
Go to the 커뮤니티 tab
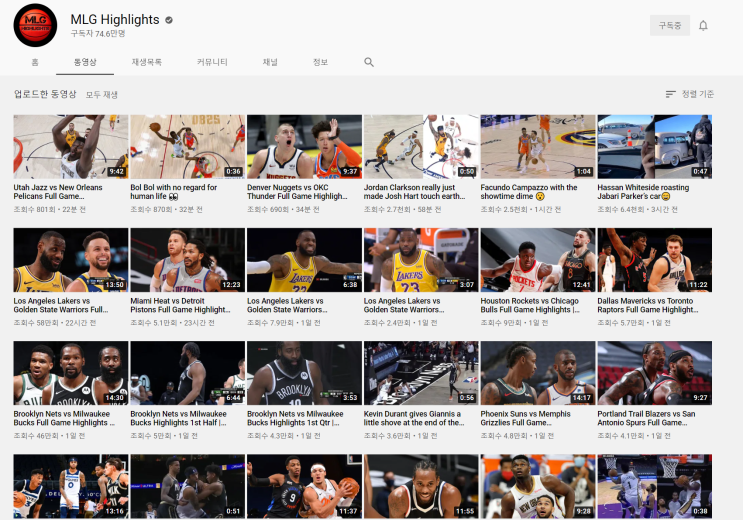click(212, 62)
